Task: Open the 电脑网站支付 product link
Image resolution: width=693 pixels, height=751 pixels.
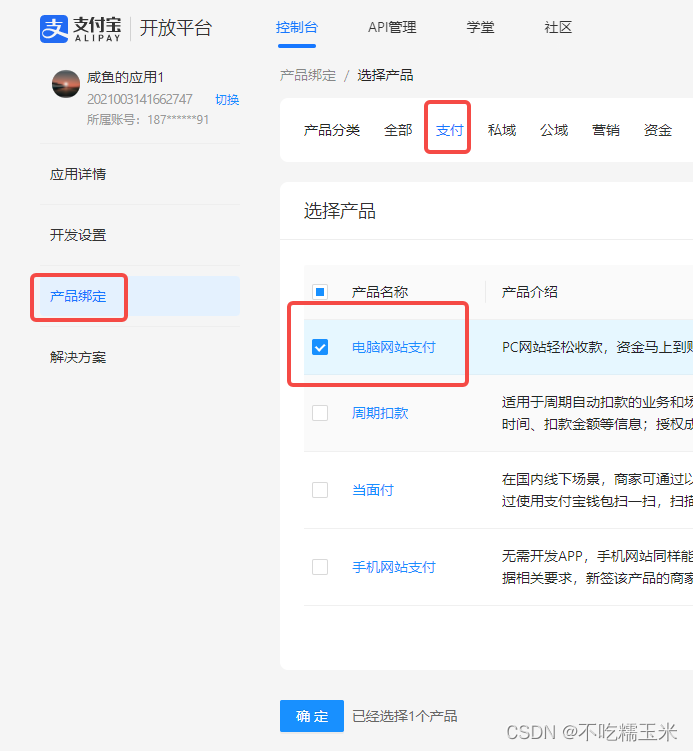Action: click(394, 347)
